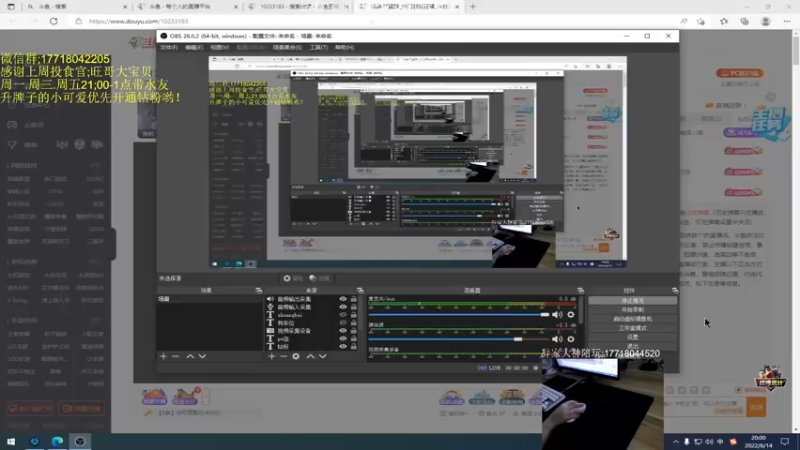
Task: Move the scene up in the Scenes panel
Action: pos(190,356)
